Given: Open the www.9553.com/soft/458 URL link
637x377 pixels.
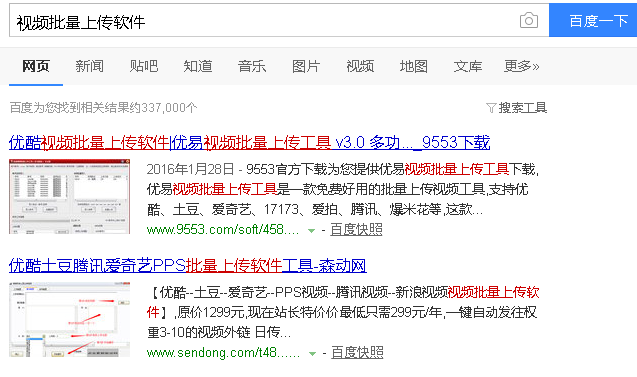Looking at the screenshot, I should point(223,230).
